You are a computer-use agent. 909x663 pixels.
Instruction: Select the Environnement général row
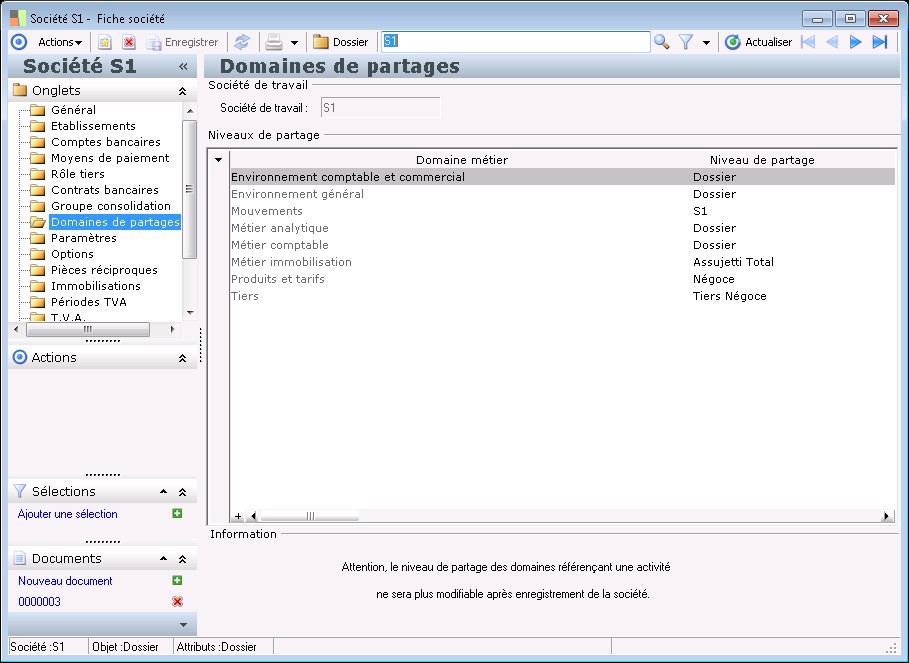(x=562, y=194)
